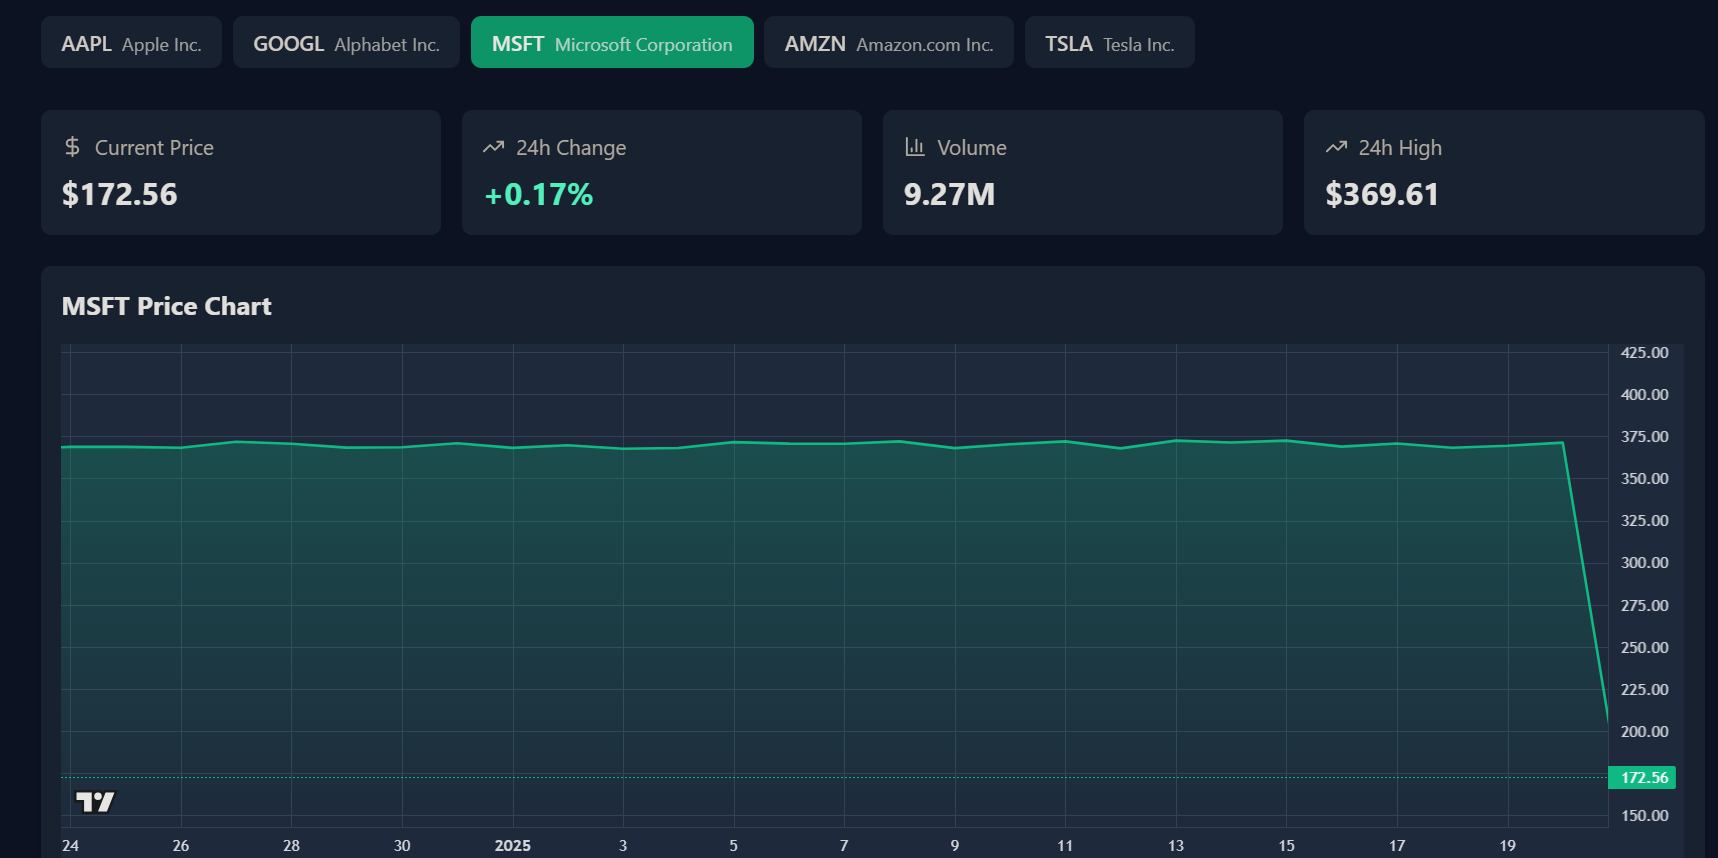Open the AMZN Amazon.com Inc. tab
The width and height of the screenshot is (1718, 858).
pos(889,43)
